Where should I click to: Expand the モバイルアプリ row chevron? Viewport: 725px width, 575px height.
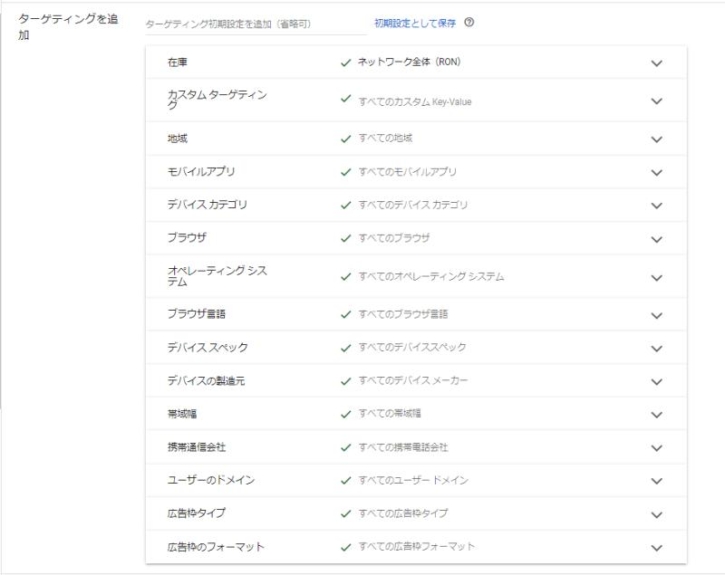pos(657,172)
